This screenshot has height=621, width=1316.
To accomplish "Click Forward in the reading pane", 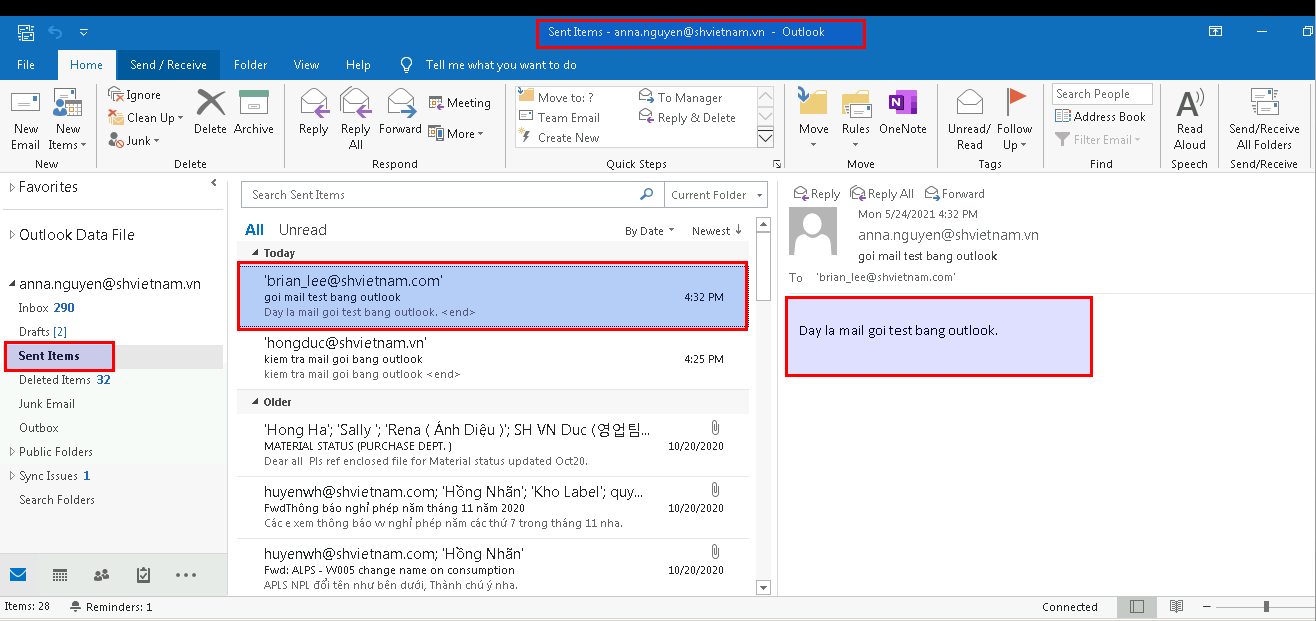I will coord(955,194).
